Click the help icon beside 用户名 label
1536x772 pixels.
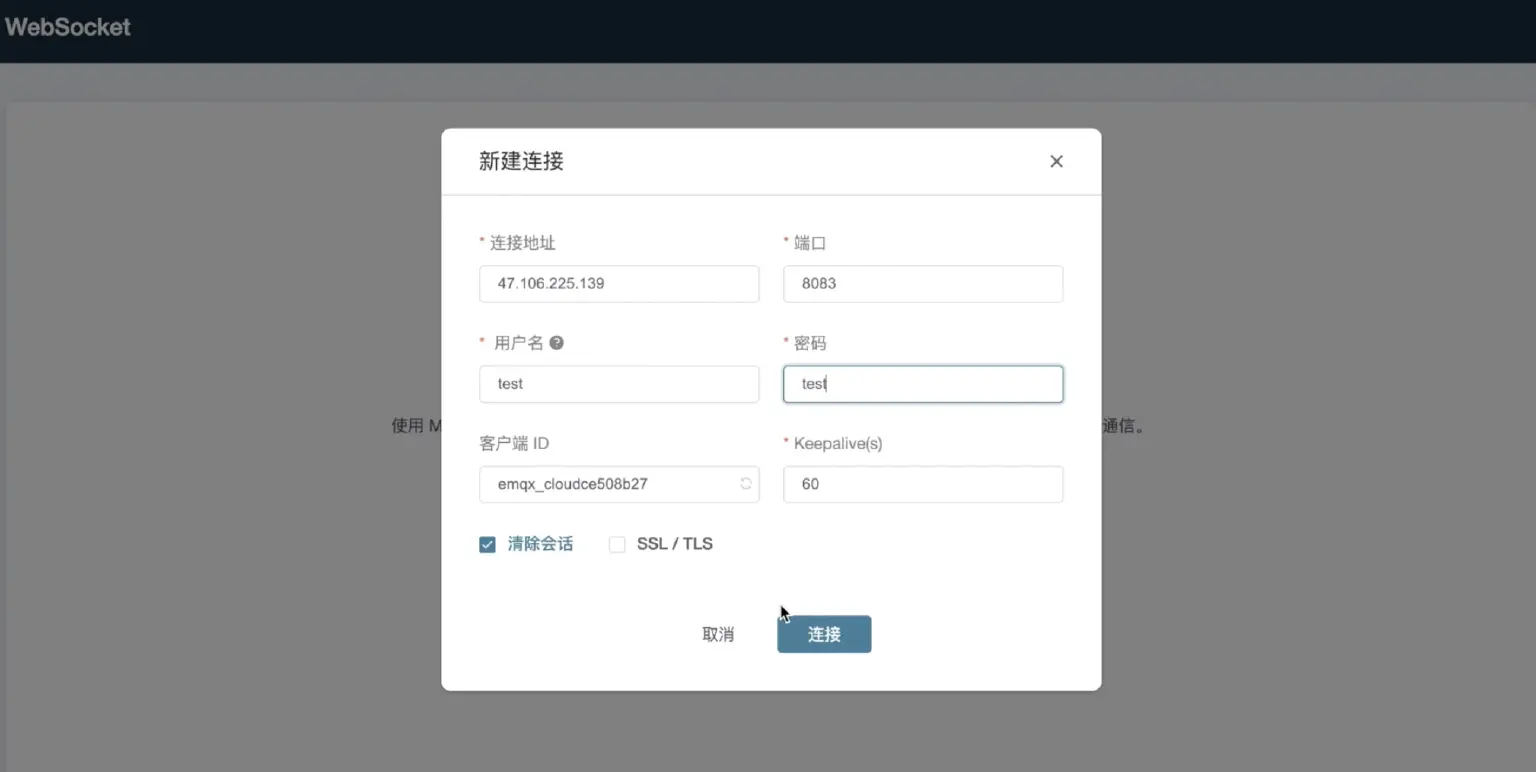557,342
